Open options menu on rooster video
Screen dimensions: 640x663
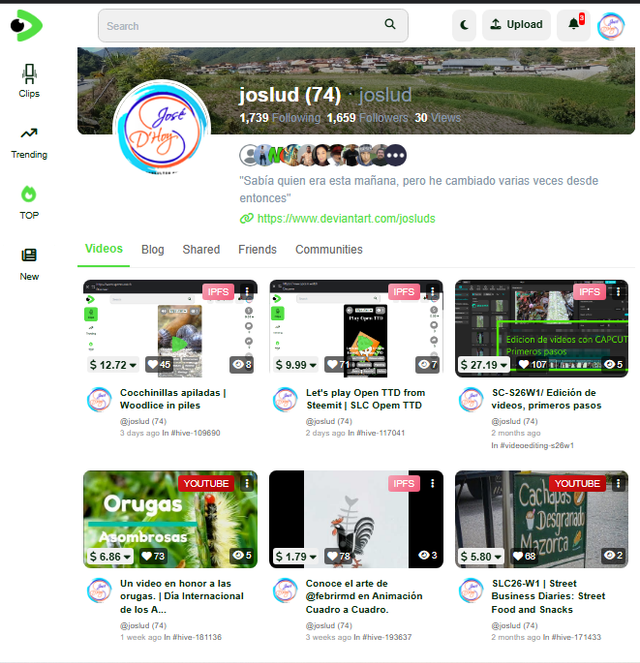point(432,483)
